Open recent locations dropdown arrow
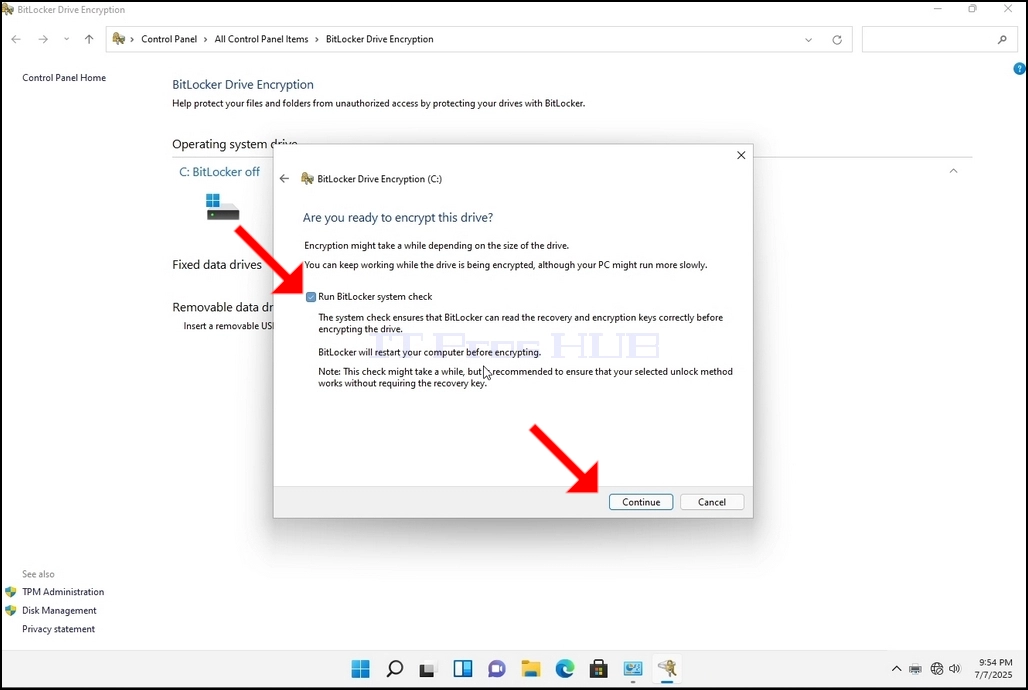 [66, 39]
